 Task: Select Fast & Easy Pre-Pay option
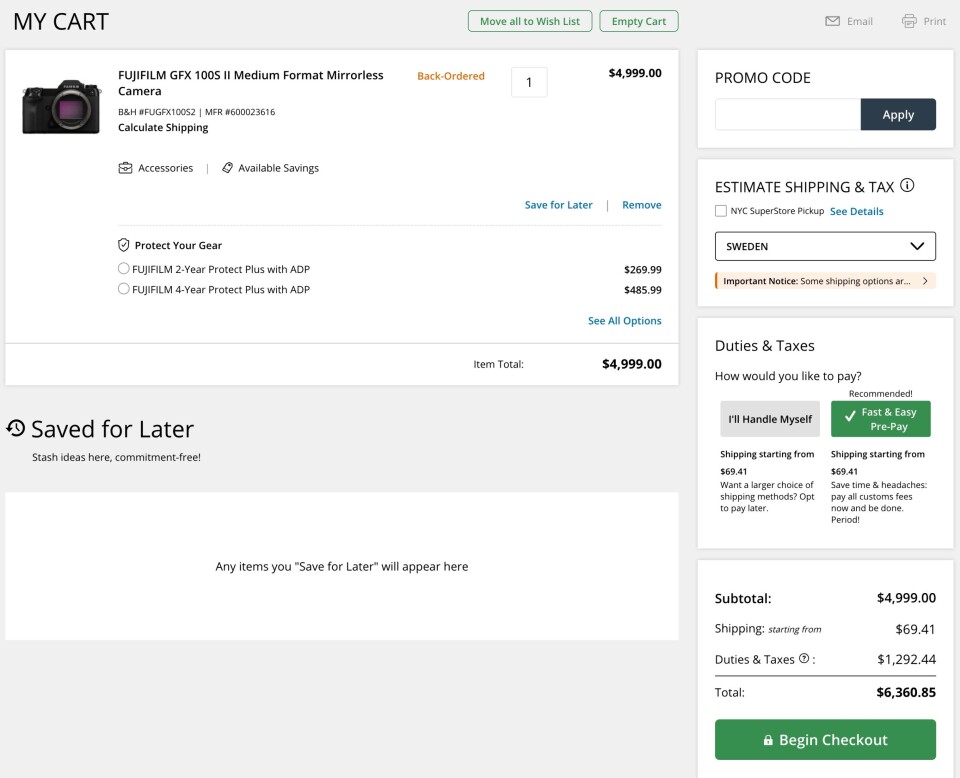880,419
